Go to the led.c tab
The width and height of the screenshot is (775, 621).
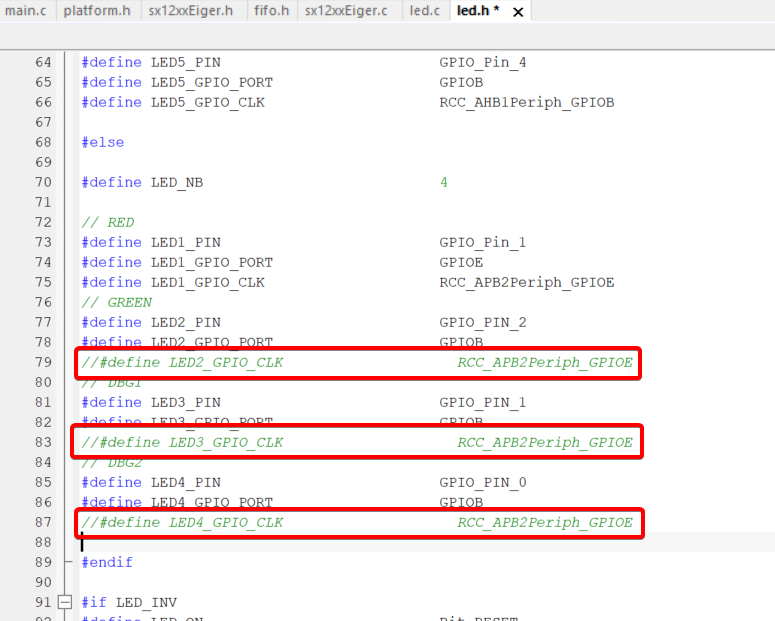[424, 11]
